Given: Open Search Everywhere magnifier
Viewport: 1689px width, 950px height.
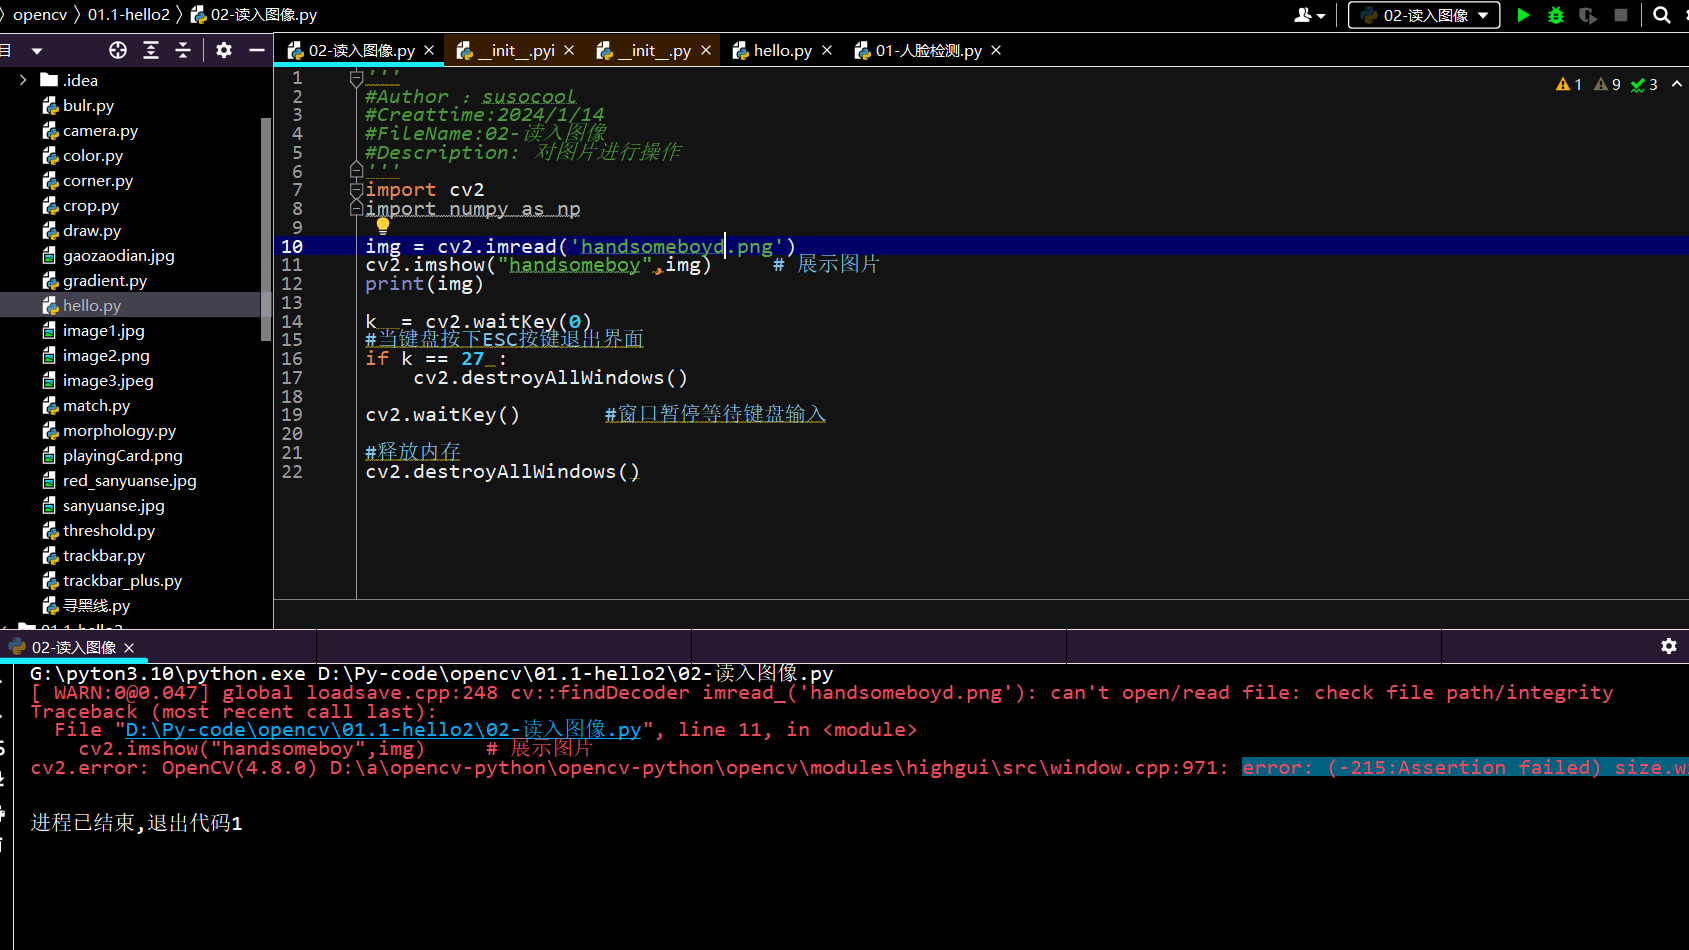Looking at the screenshot, I should pos(1660,15).
